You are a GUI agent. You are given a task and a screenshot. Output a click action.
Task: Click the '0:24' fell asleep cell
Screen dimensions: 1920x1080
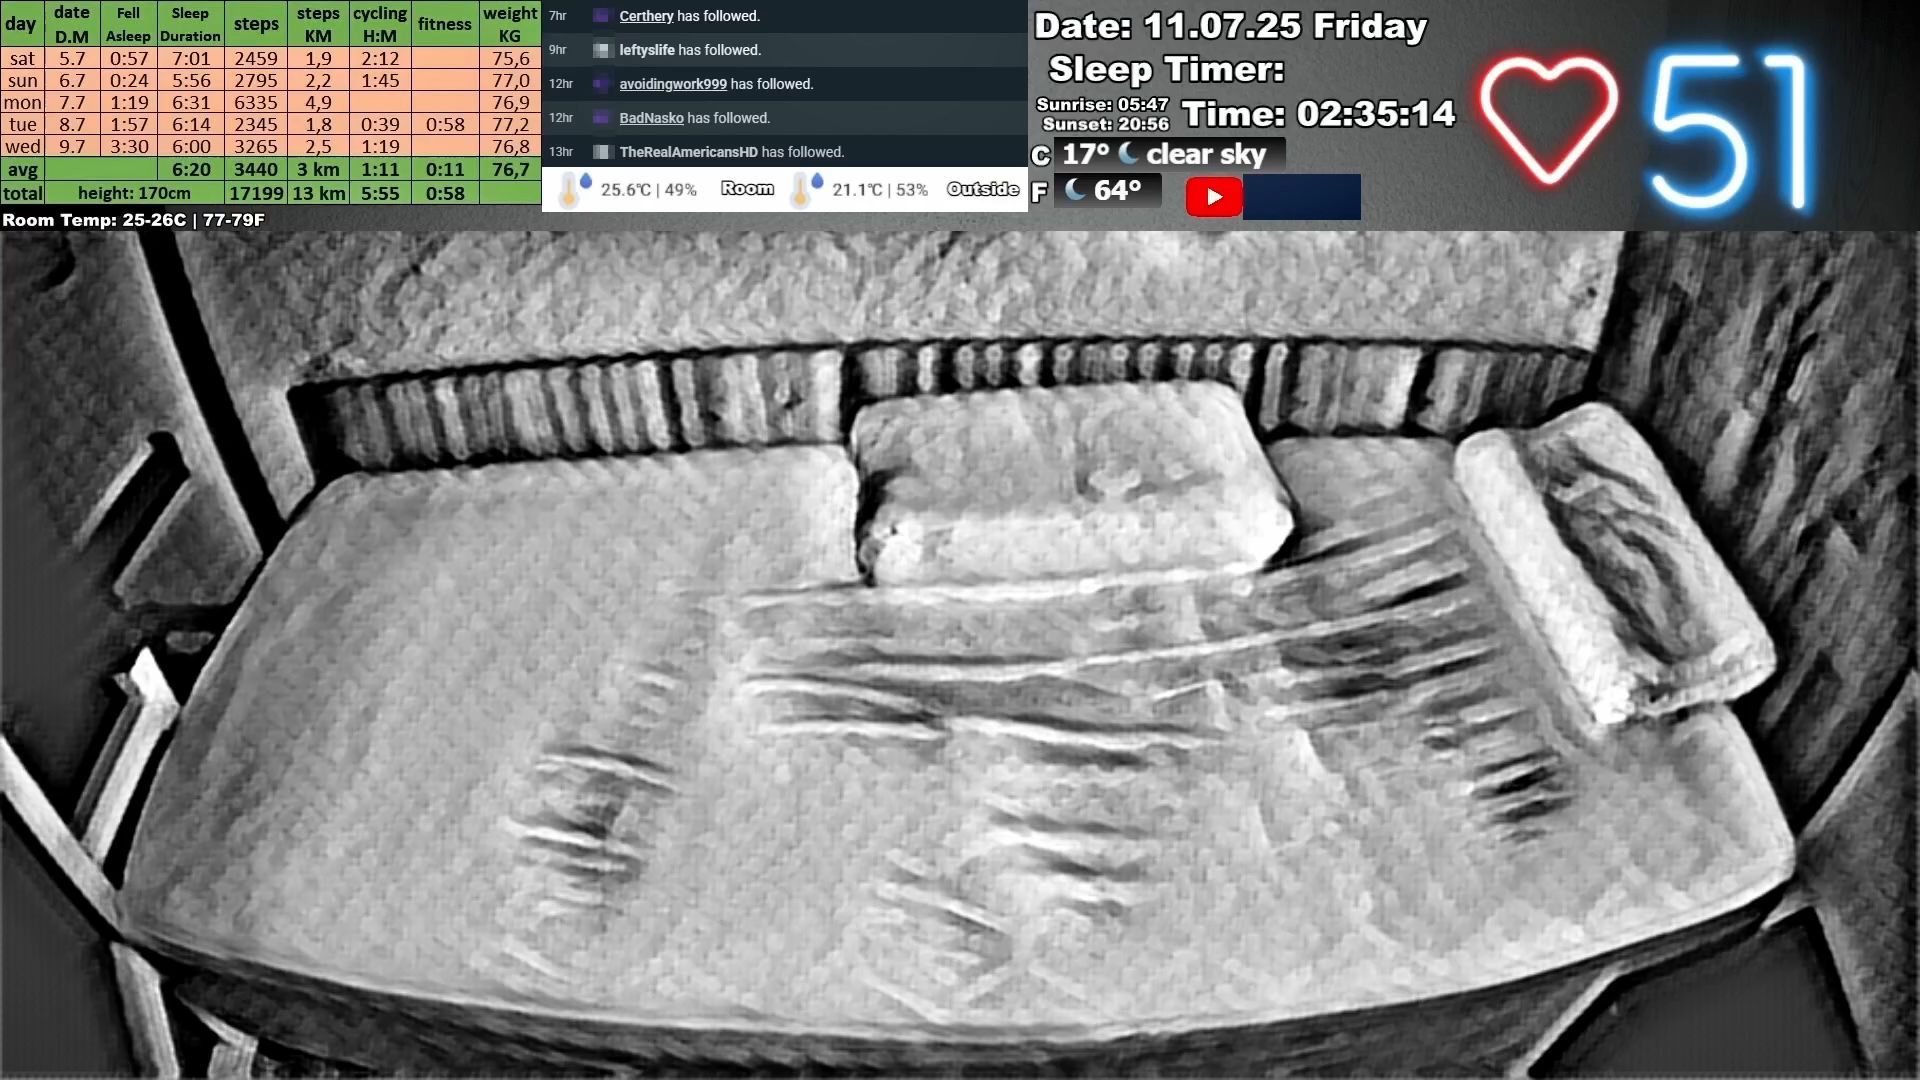pos(128,80)
